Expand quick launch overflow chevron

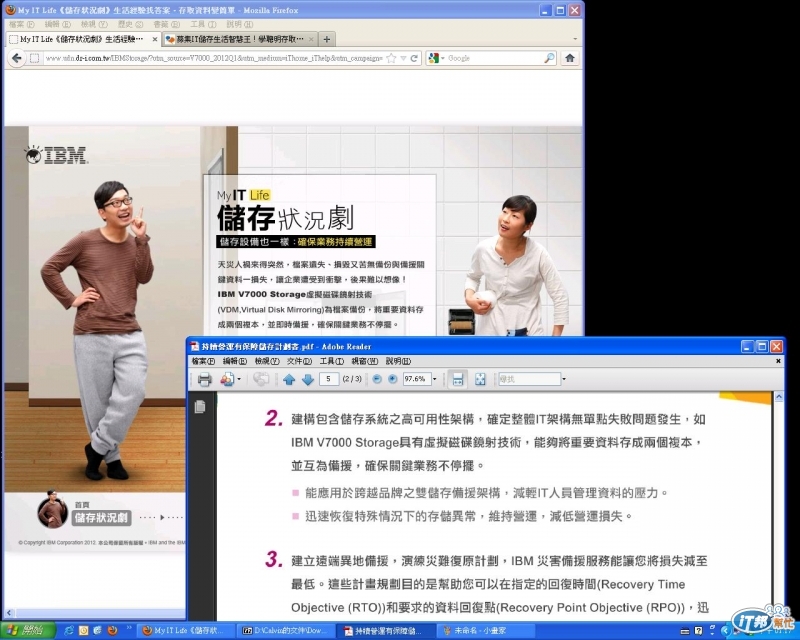[129, 629]
